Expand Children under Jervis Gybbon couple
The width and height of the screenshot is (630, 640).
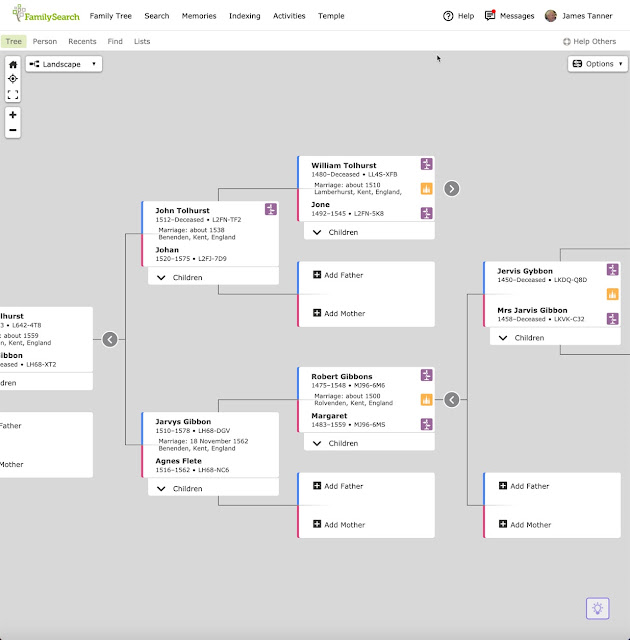point(555,338)
